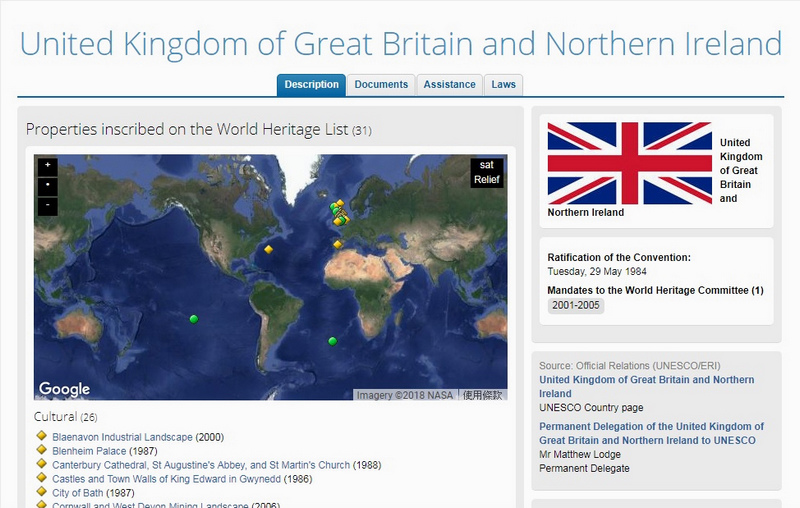Click 'Imagery ©2018 NASA' attribution text
The width and height of the screenshot is (800, 508).
[x=405, y=395]
